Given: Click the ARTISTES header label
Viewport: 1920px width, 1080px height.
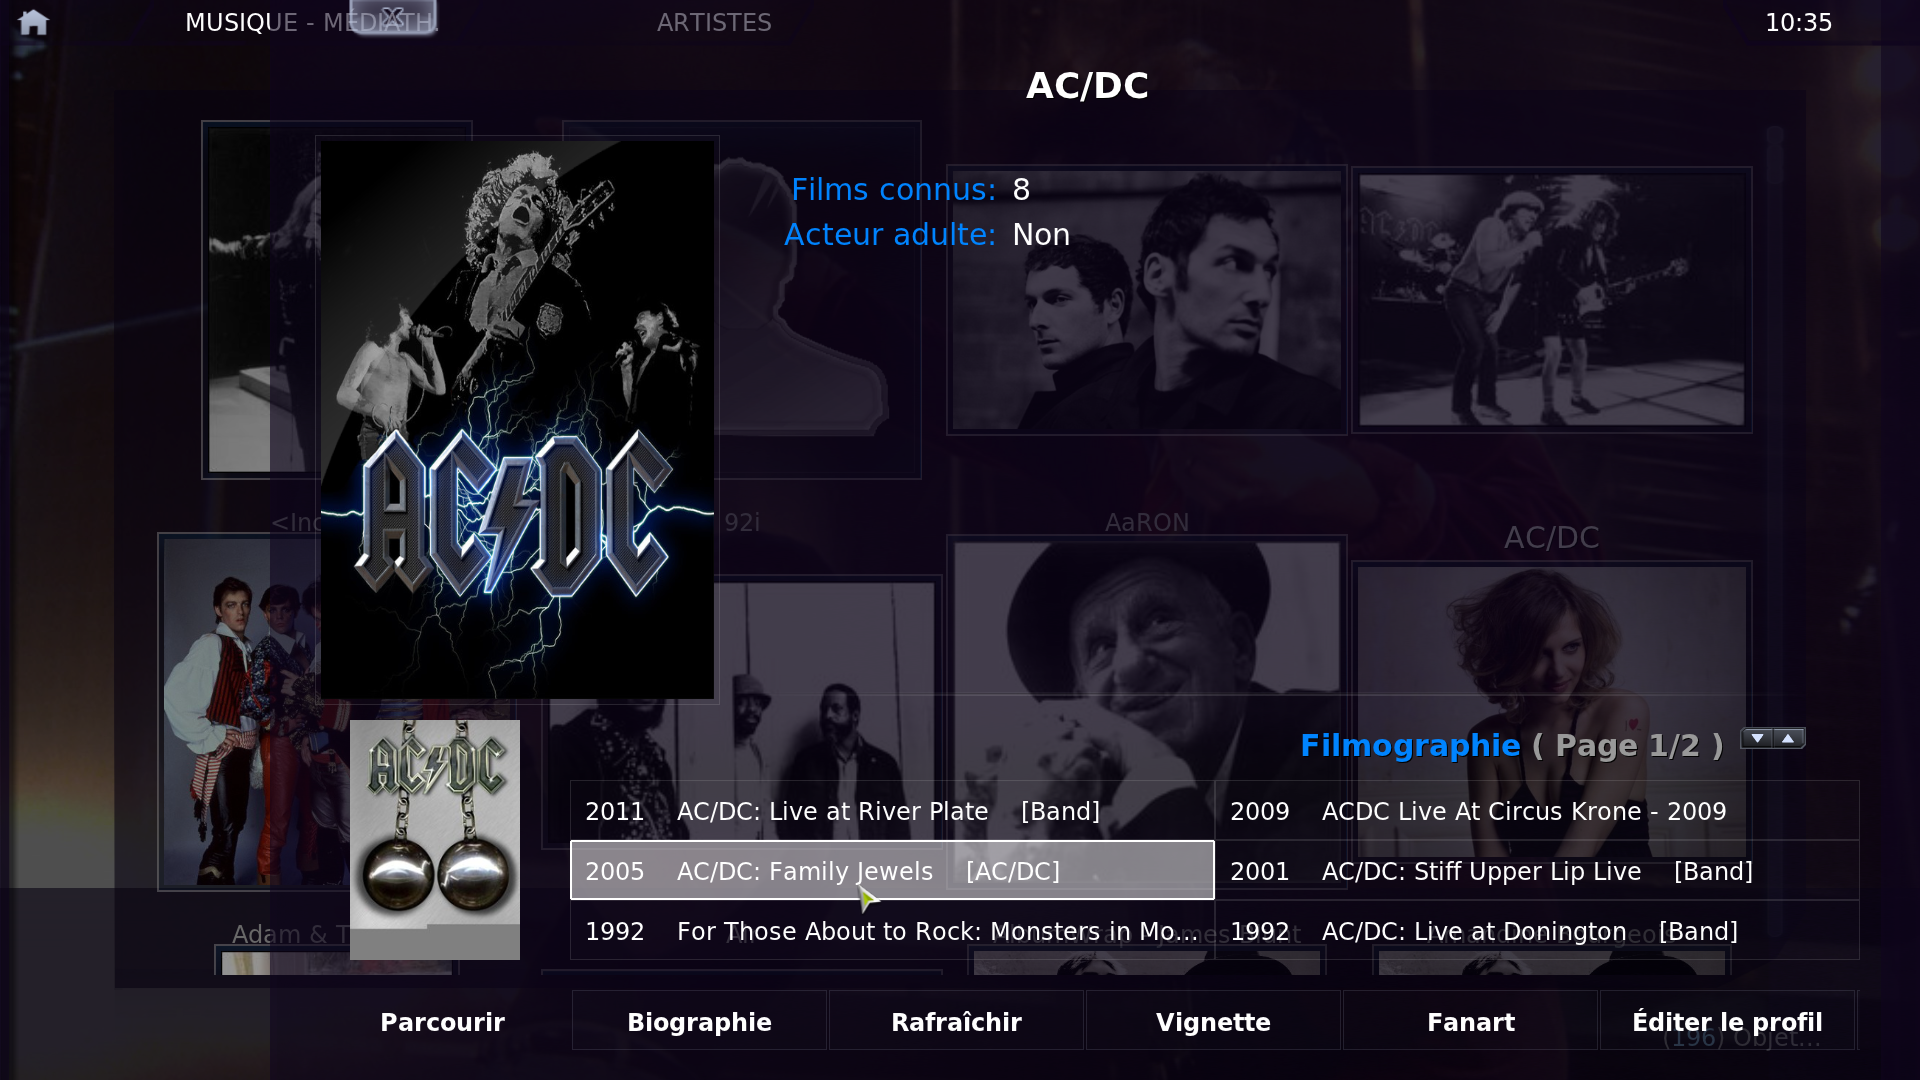Looking at the screenshot, I should [x=714, y=22].
